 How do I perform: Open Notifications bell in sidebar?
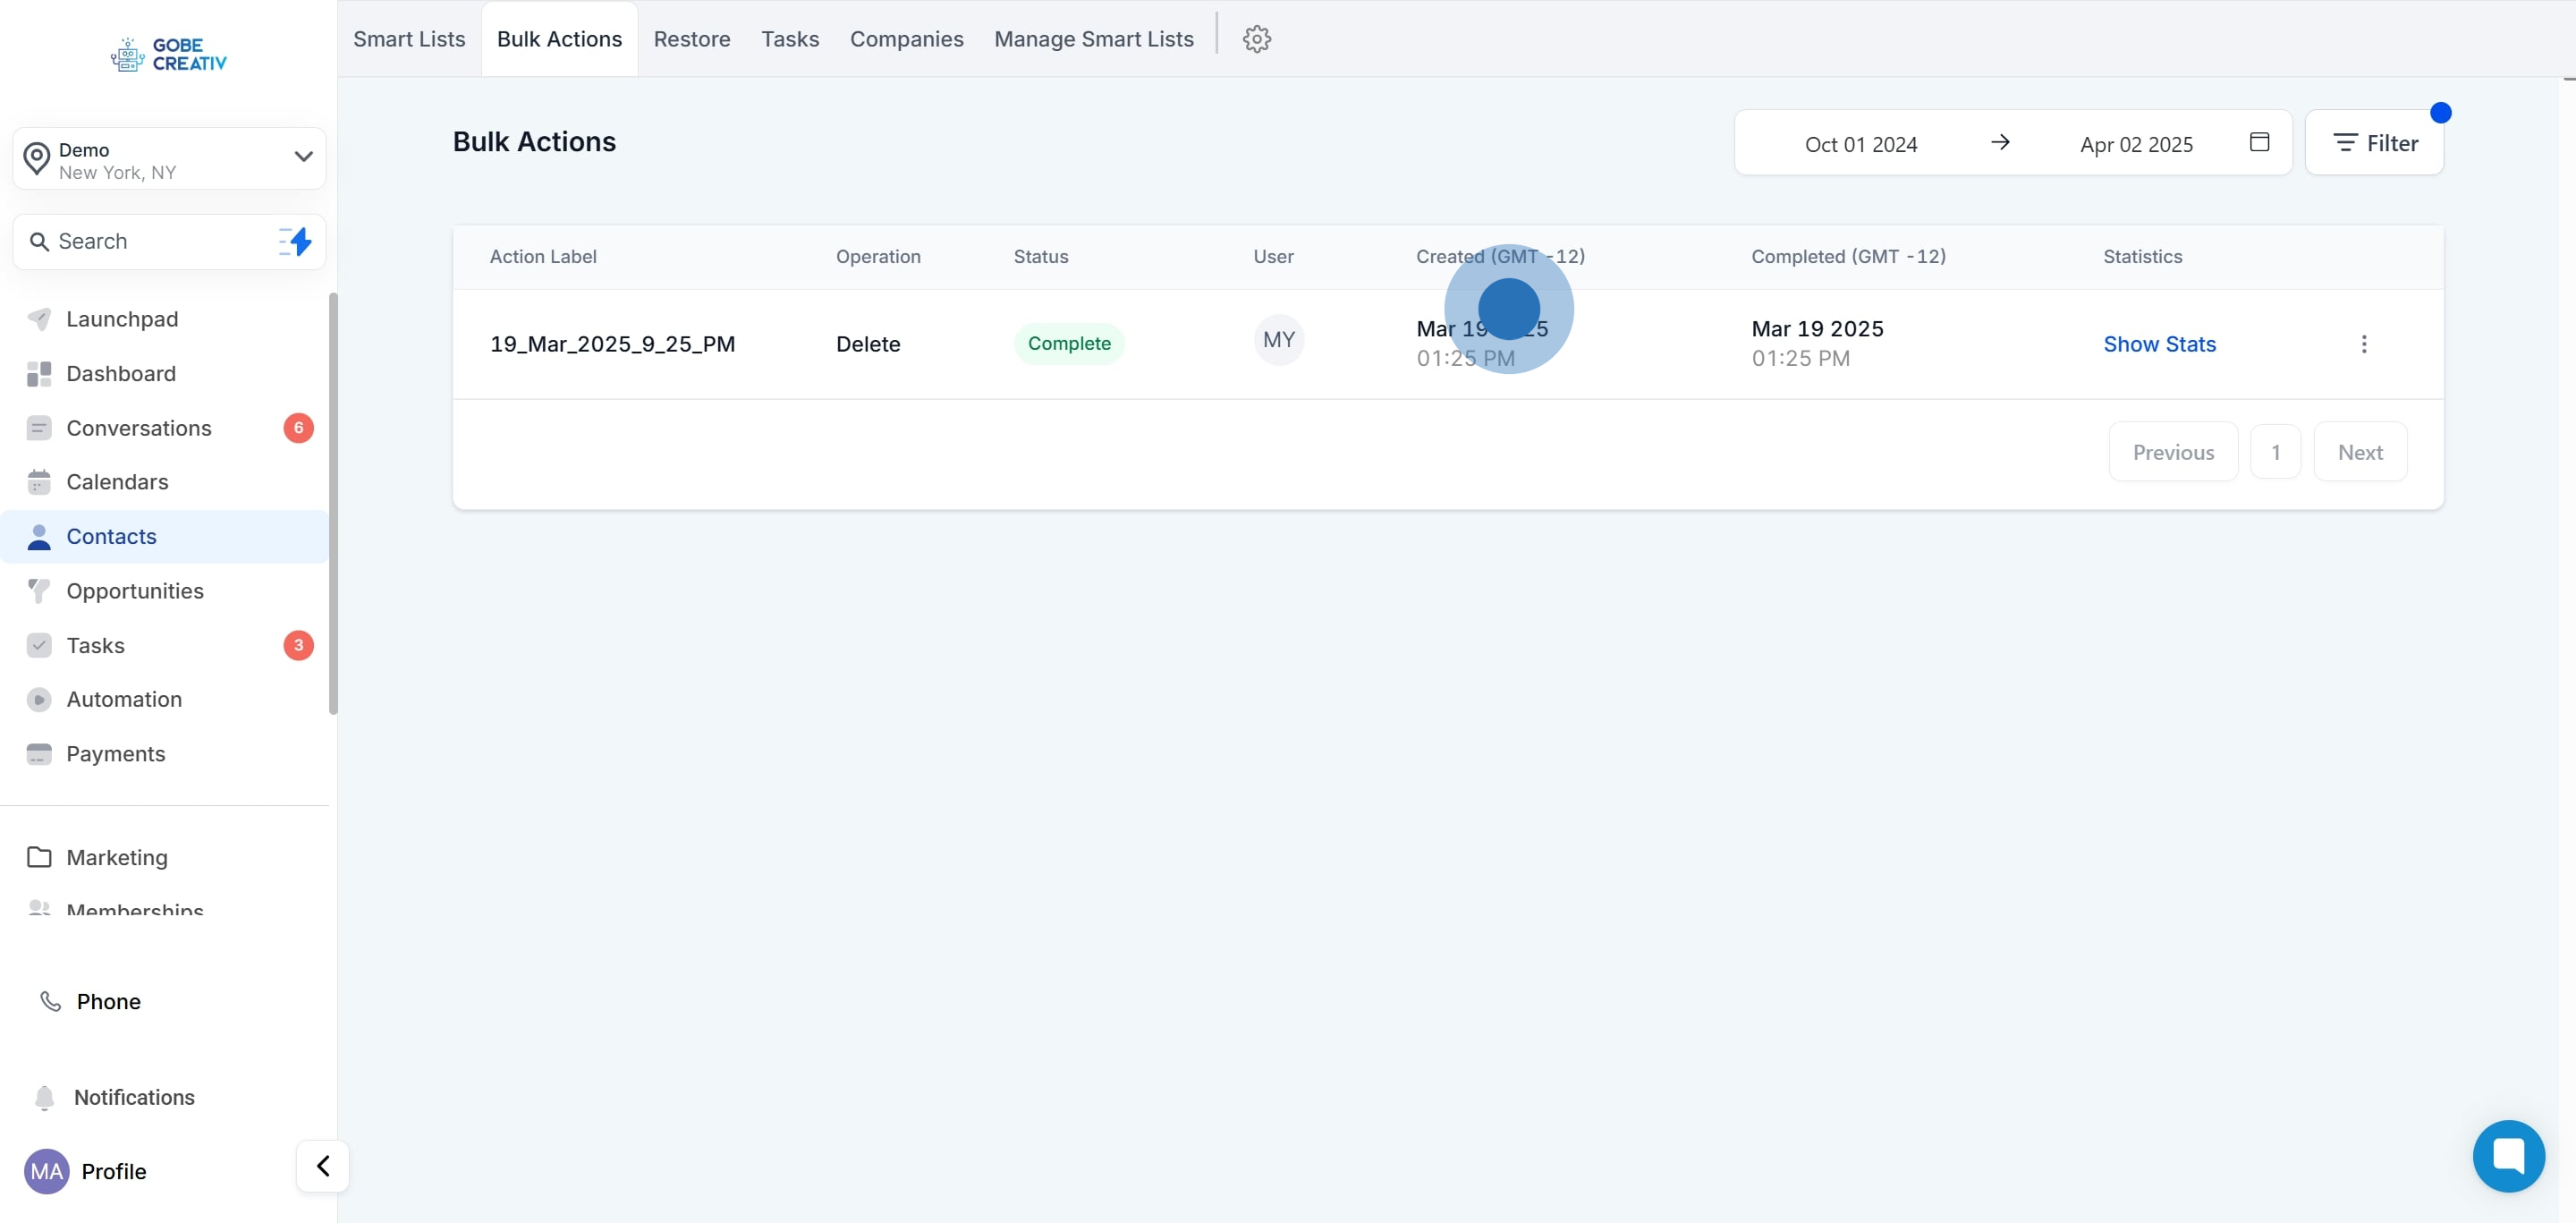(45, 1097)
